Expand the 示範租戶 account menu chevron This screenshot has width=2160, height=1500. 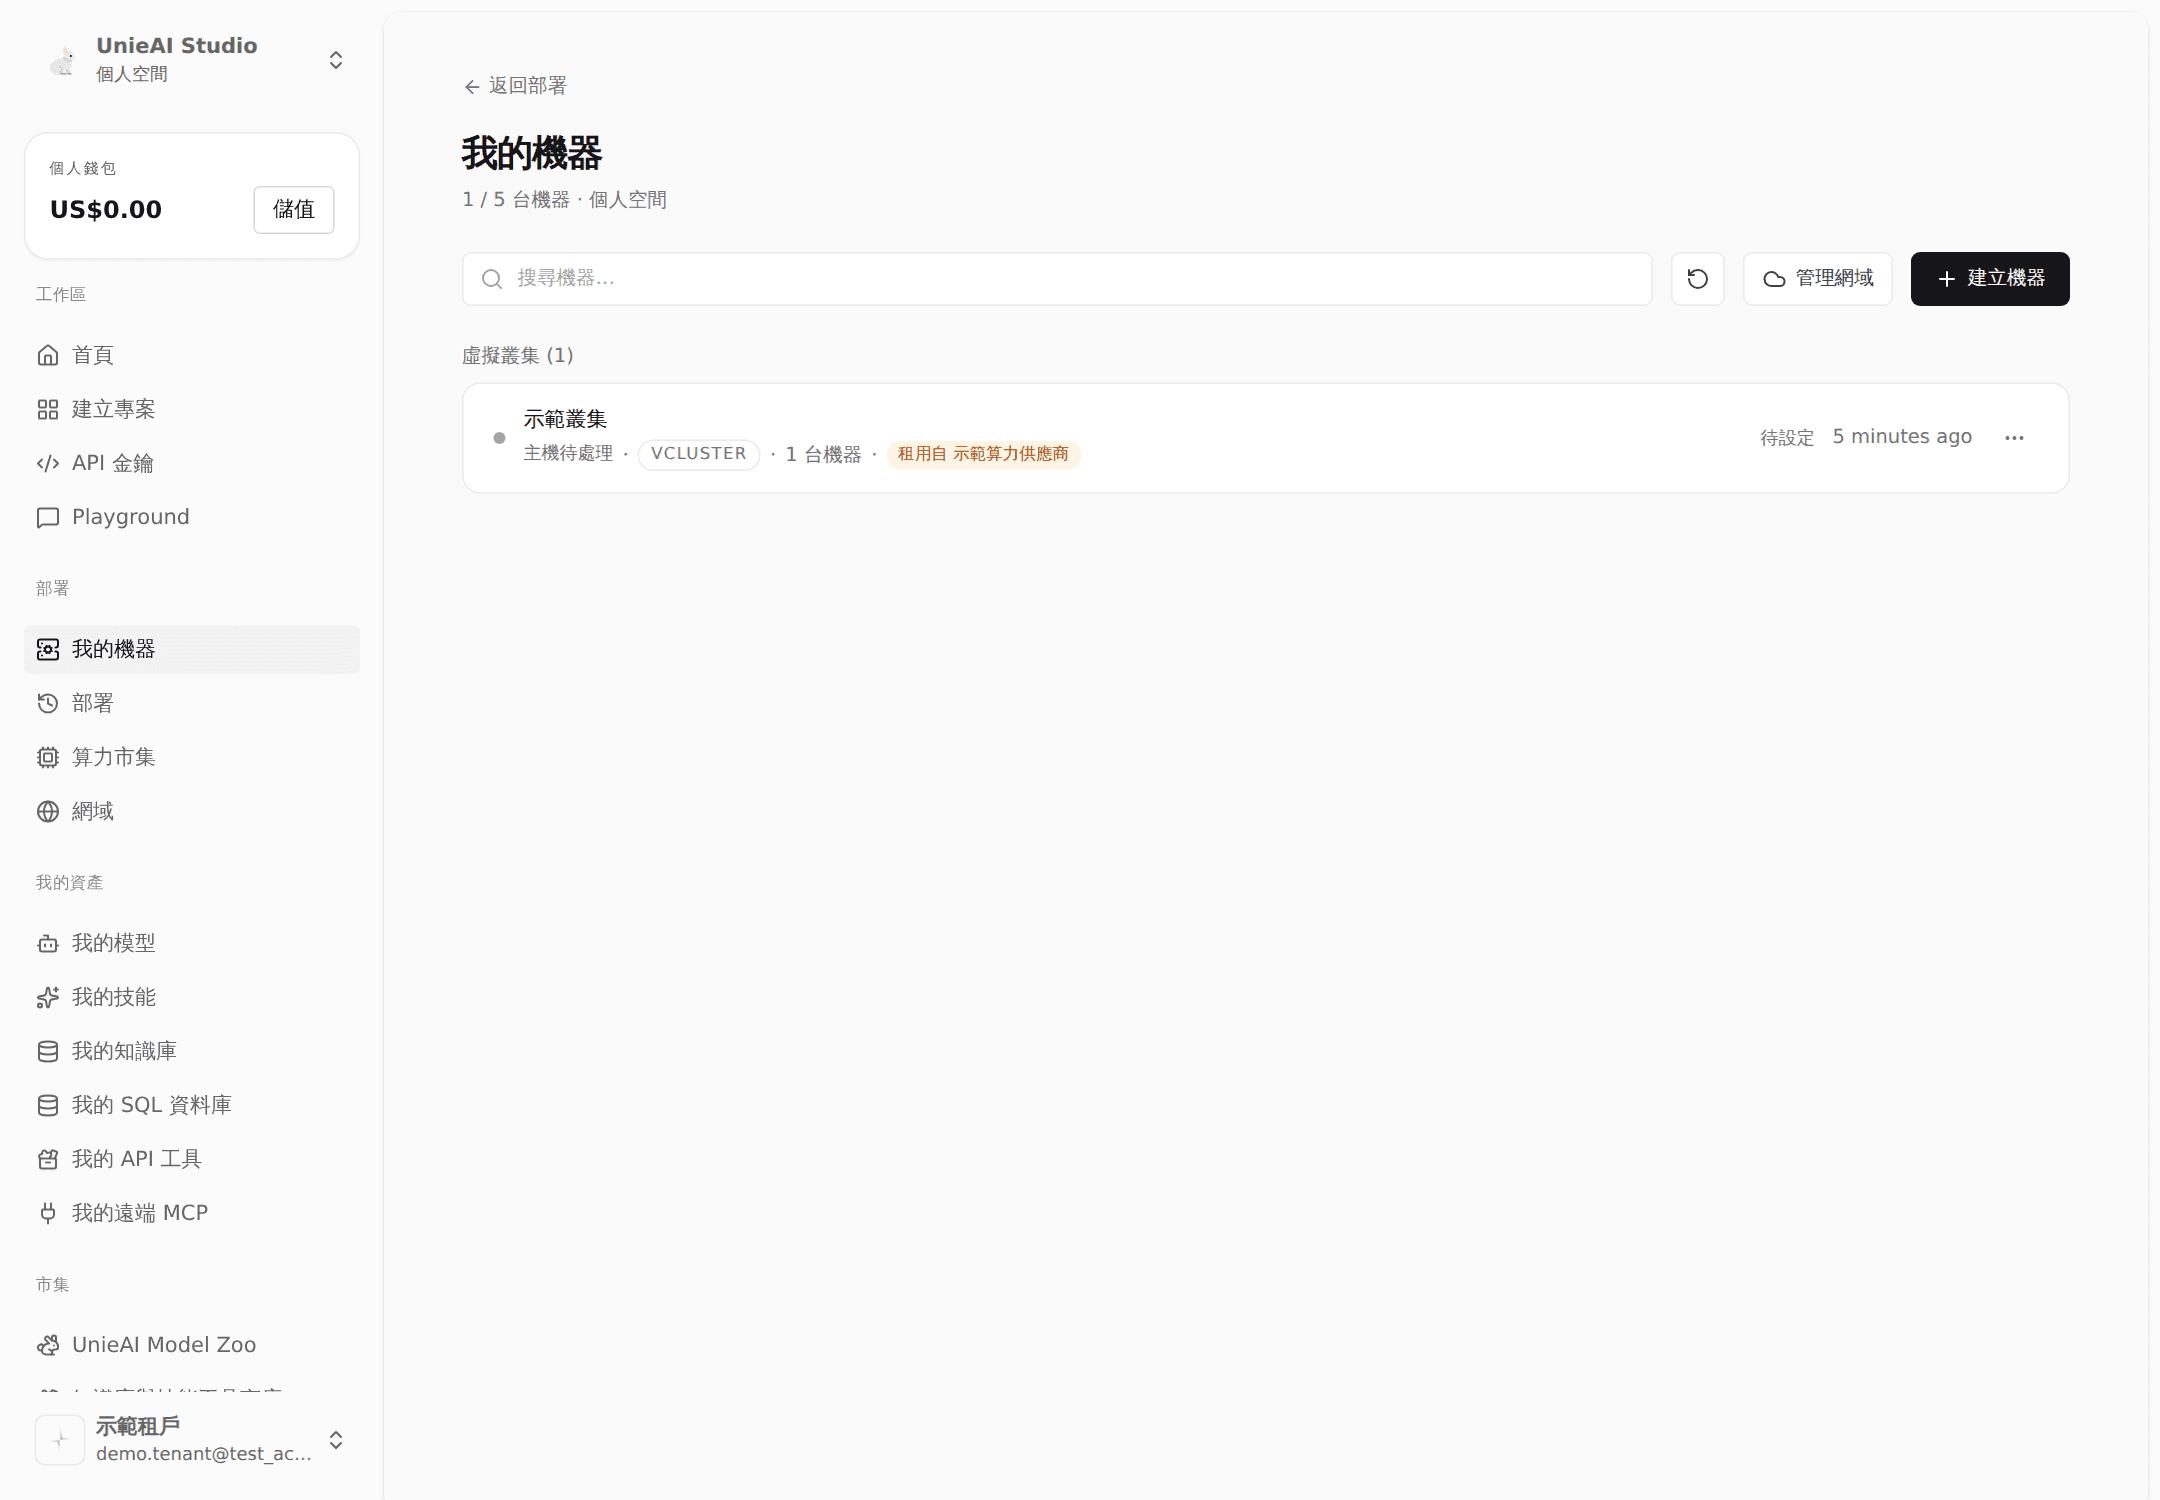click(336, 1440)
